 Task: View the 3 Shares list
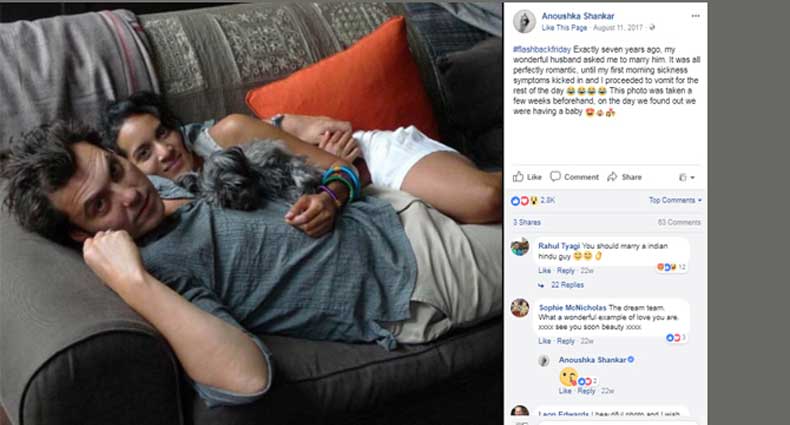pos(526,222)
